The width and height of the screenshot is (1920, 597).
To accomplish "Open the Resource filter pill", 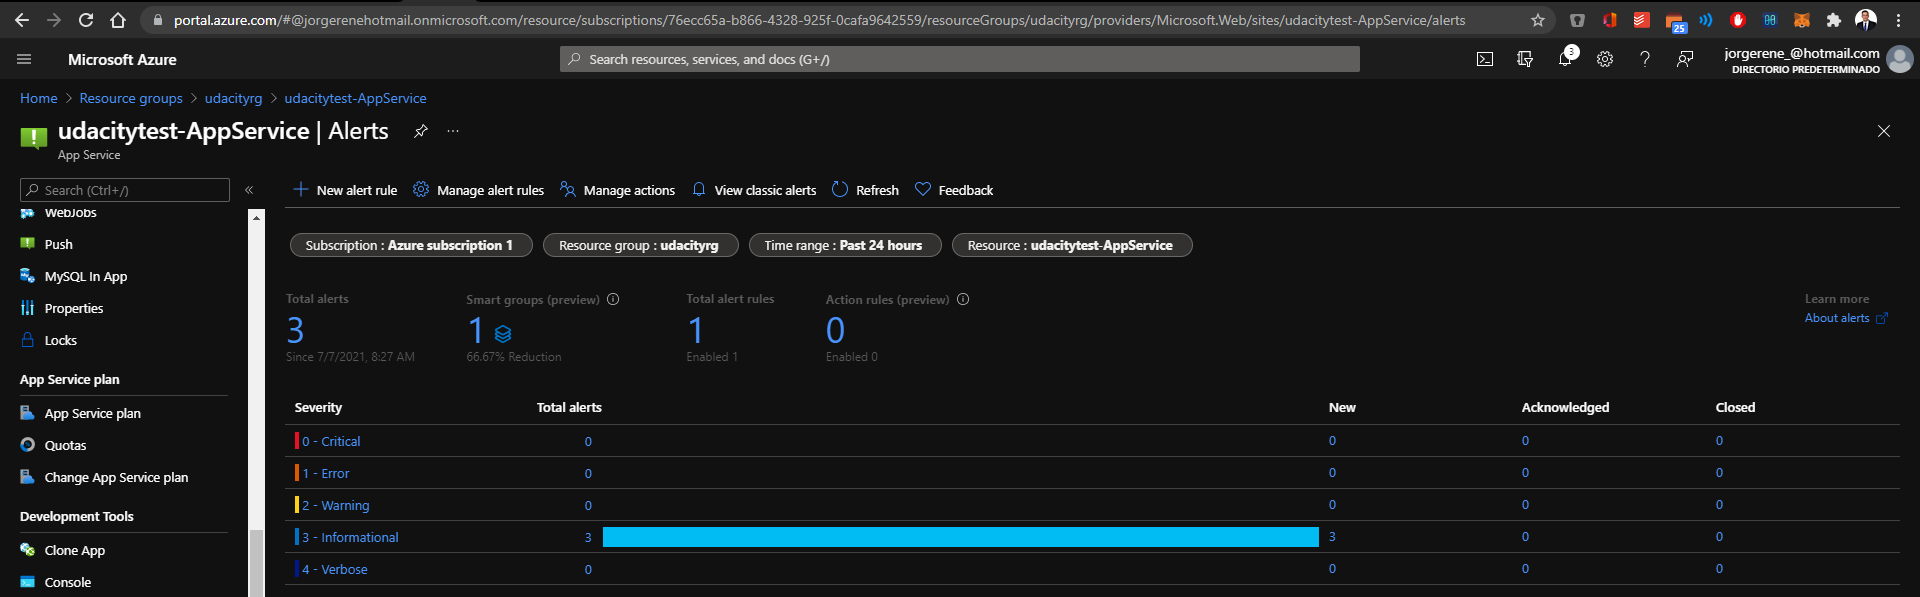I will (x=1072, y=245).
